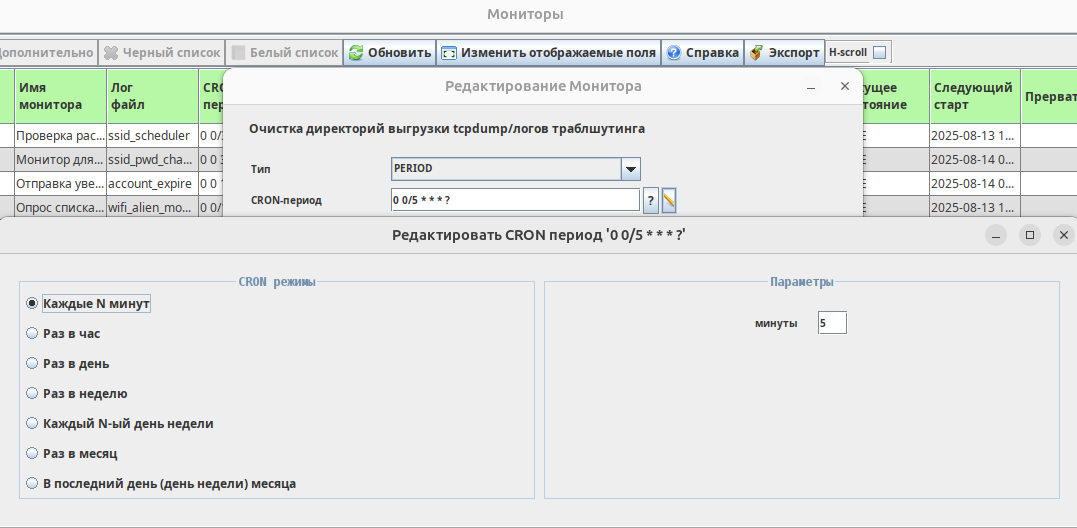
Task: Click the Тип combo box showing PERIOD
Action: tap(516, 169)
